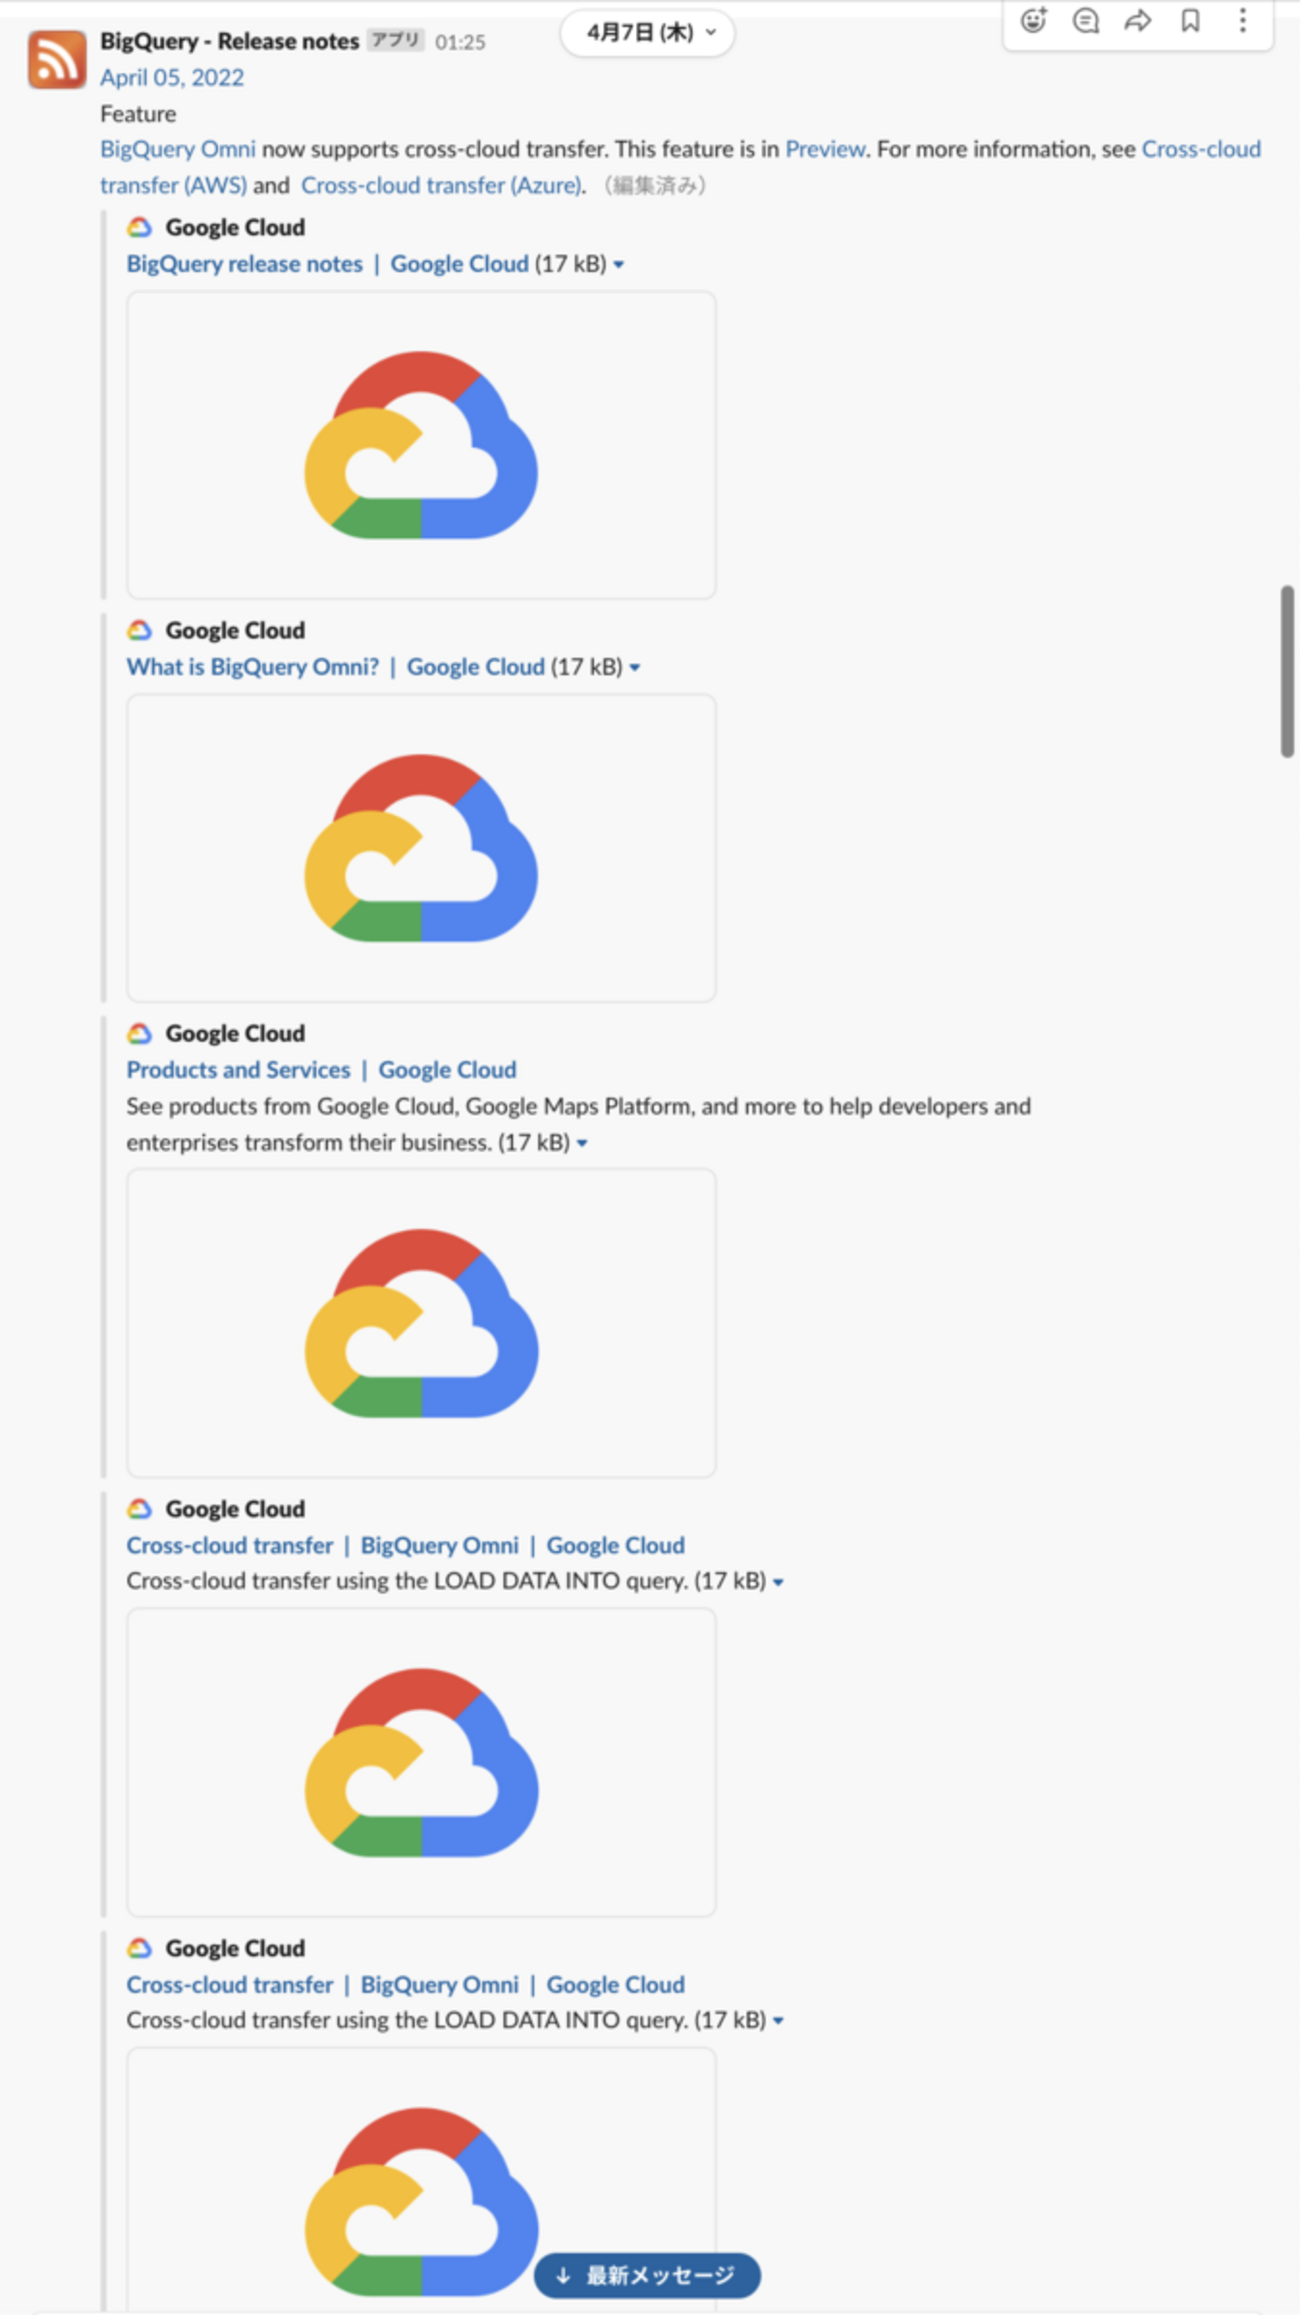Bookmark this message with the bookmark icon
Viewport: 1300px width, 2315px height.
click(1190, 21)
